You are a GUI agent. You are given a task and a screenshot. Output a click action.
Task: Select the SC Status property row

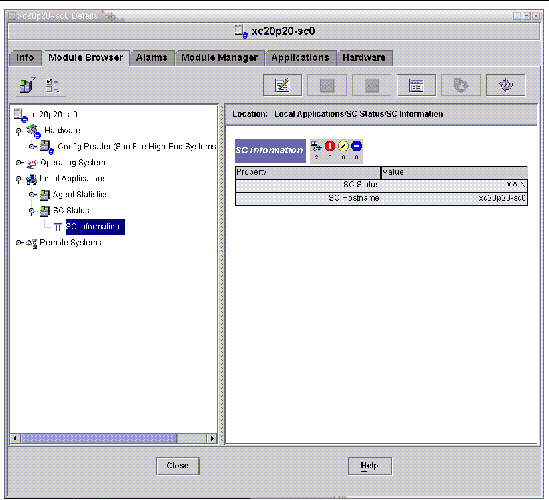[381, 185]
